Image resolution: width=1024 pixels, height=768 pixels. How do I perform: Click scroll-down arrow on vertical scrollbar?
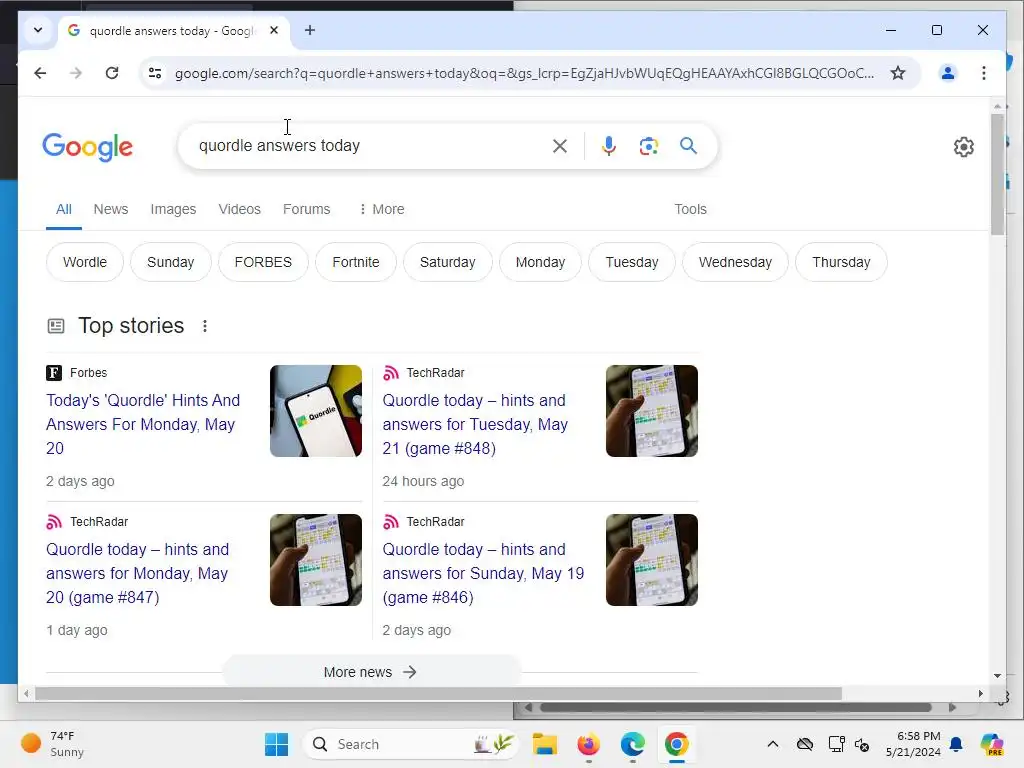(x=997, y=675)
